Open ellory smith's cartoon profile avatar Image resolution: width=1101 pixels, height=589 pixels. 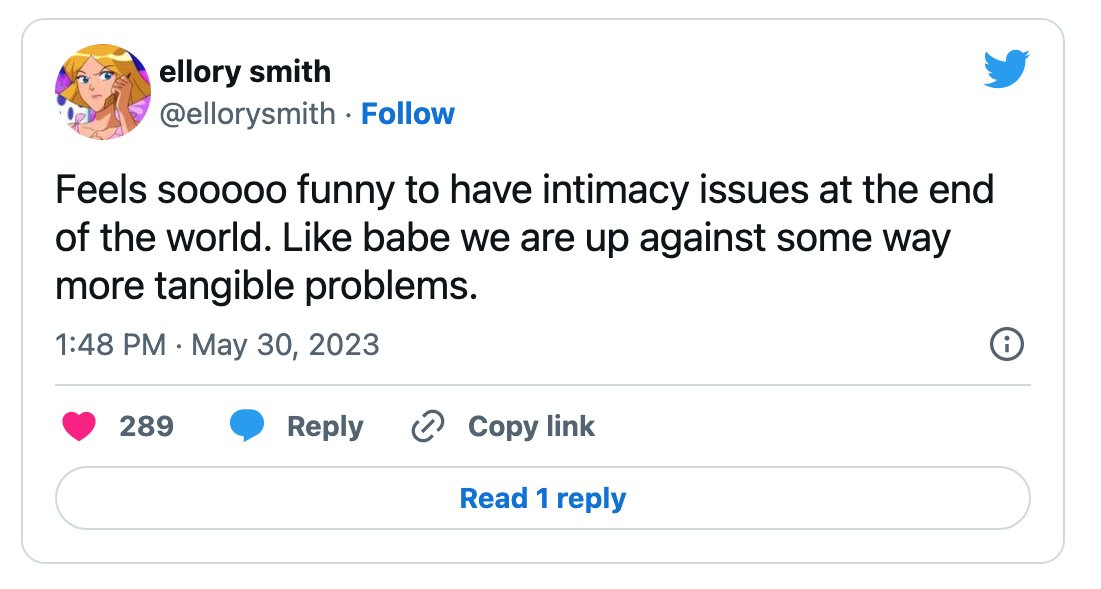coord(103,92)
